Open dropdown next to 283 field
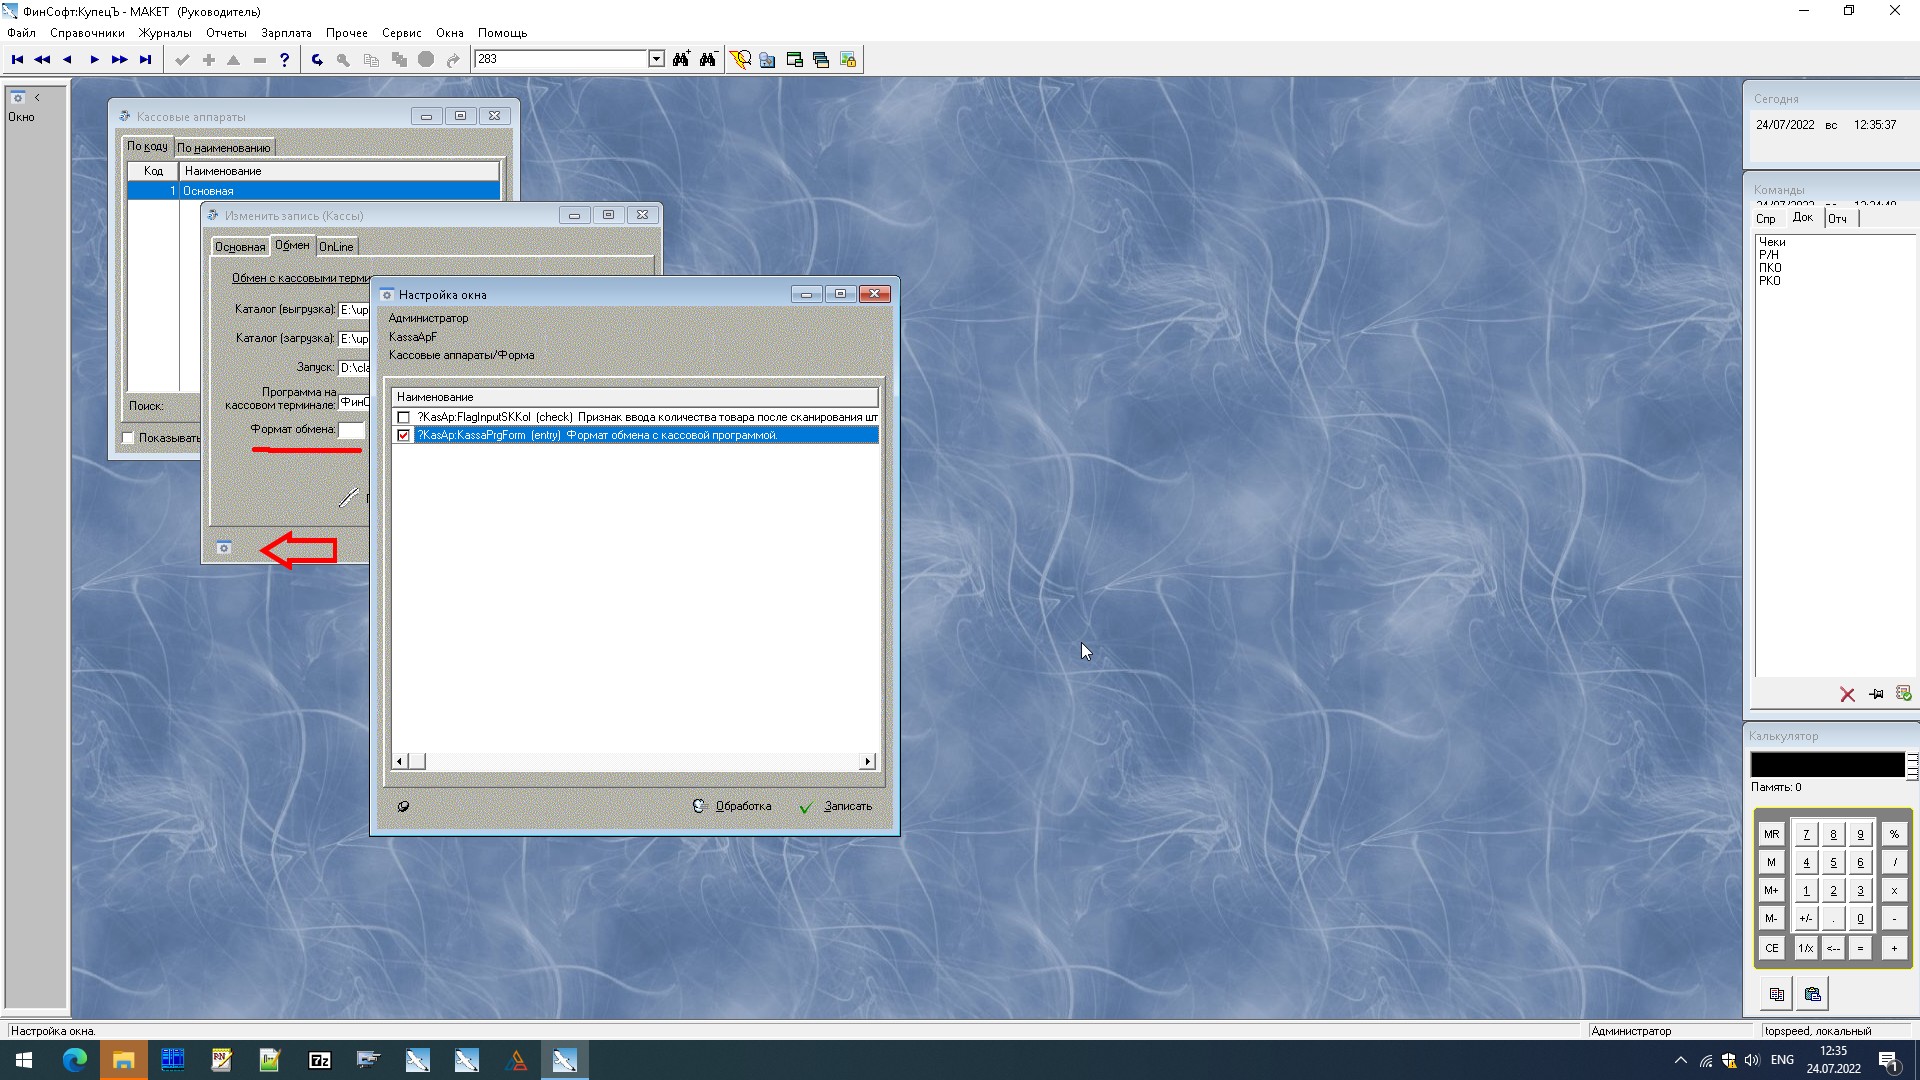 [x=656, y=59]
